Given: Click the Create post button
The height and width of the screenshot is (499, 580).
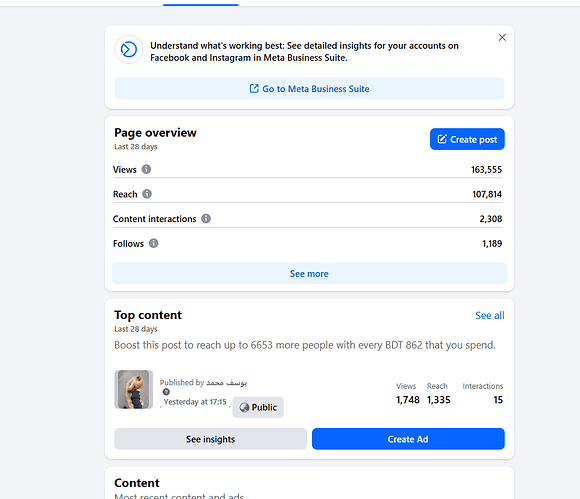Looking at the screenshot, I should [x=467, y=139].
